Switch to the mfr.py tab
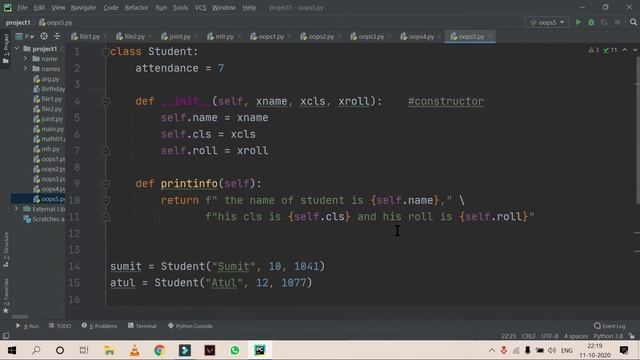 tap(224, 36)
